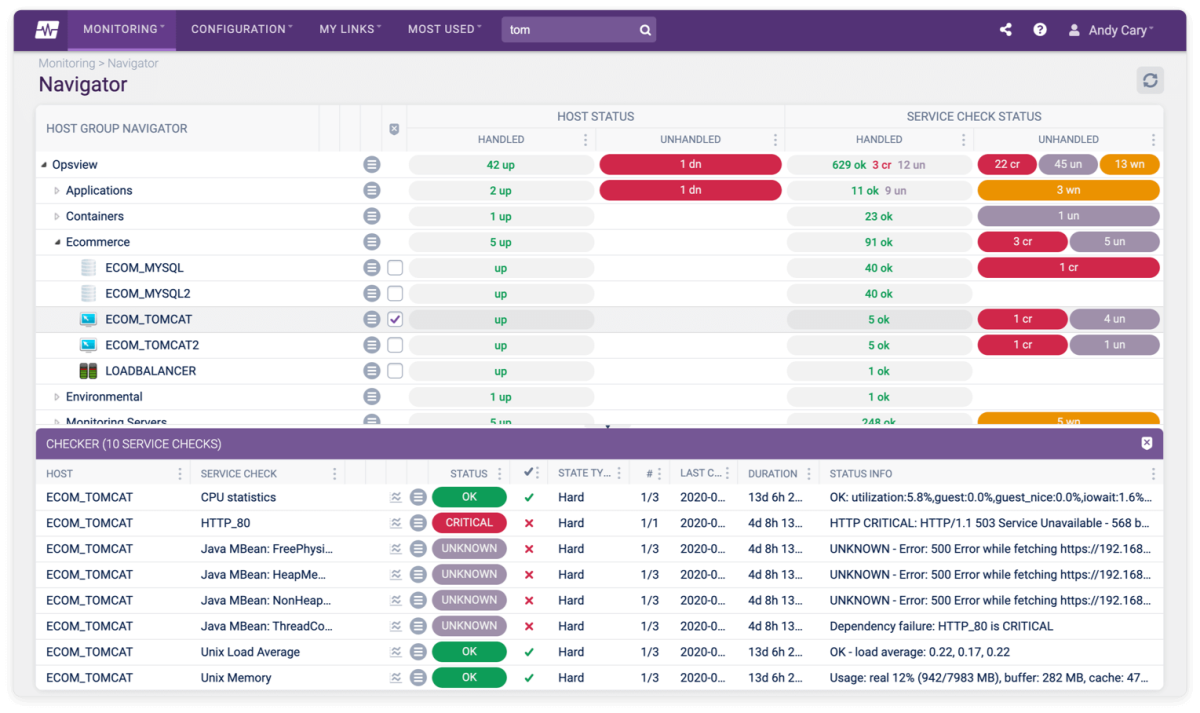Image resolution: width=1200 pixels, height=713 pixels.
Task: Open the MOST USED dropdown
Action: tap(443, 29)
